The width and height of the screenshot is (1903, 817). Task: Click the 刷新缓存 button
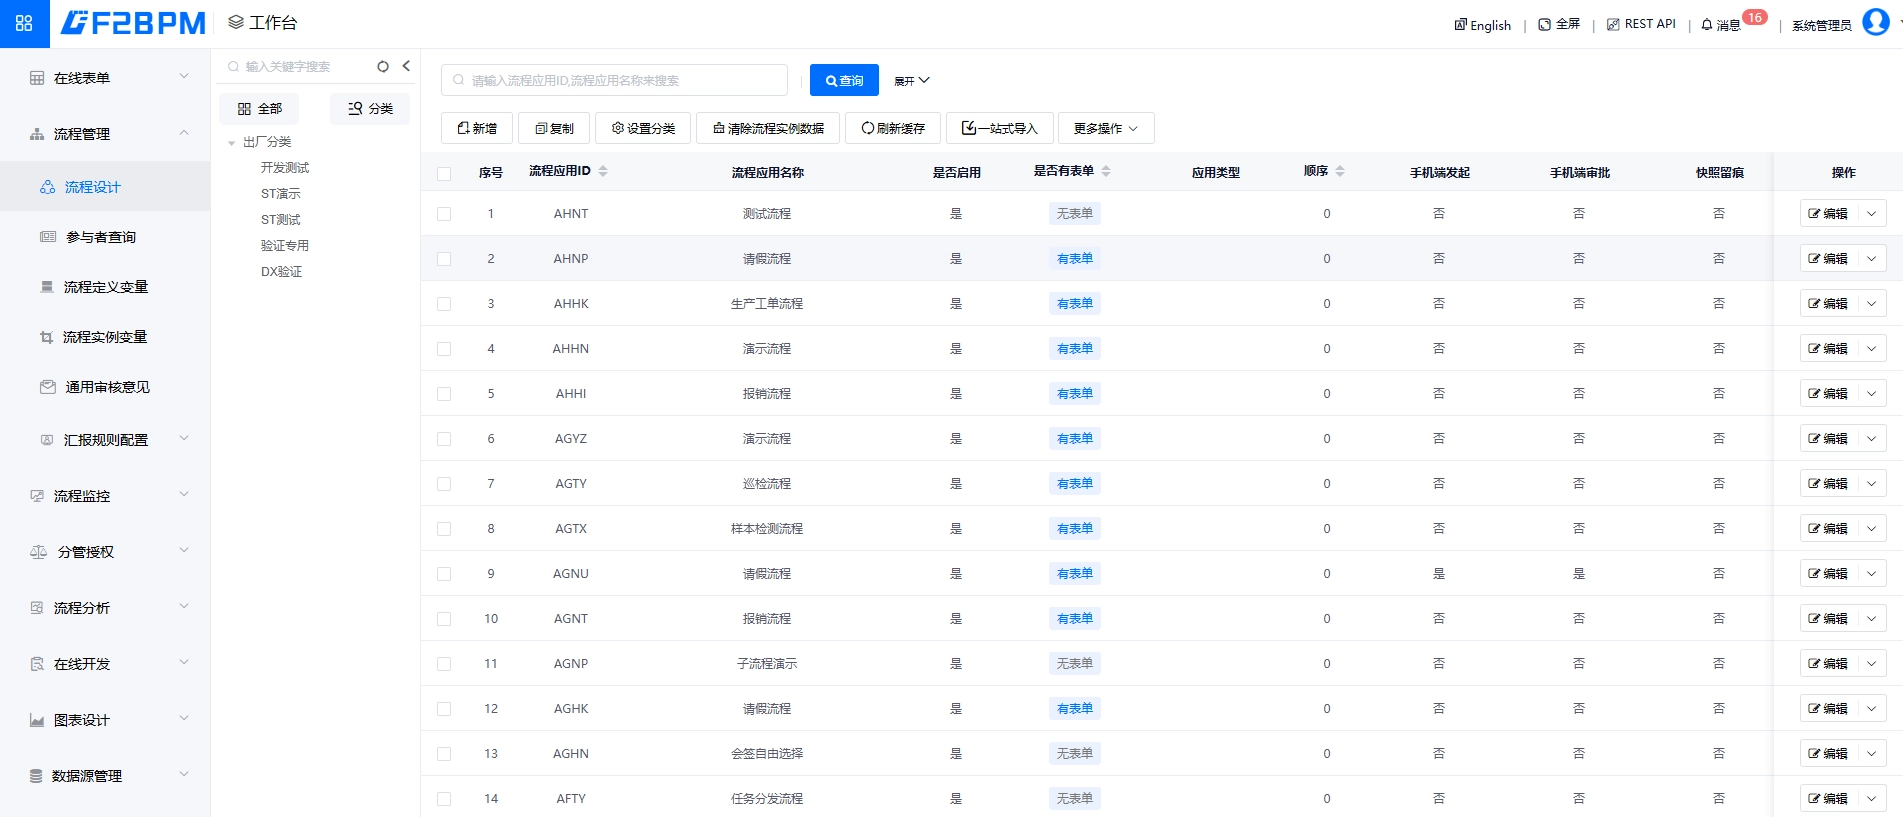click(x=893, y=128)
